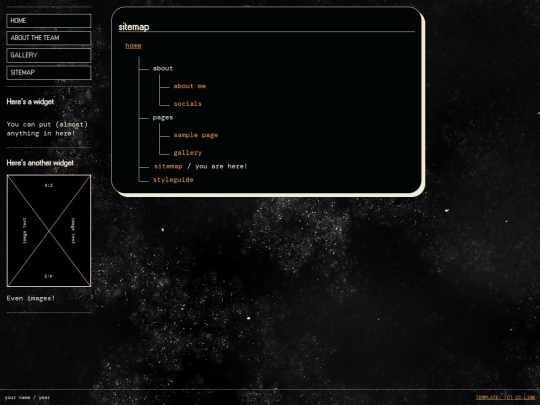The width and height of the screenshot is (540, 405).
Task: Click the 'Here's a widget' heading
Action: [30, 102]
